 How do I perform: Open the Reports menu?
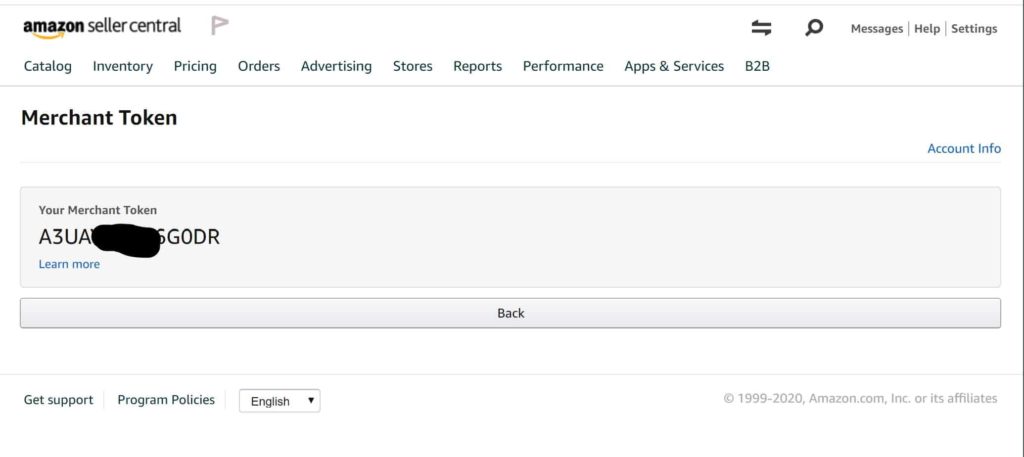coord(477,66)
